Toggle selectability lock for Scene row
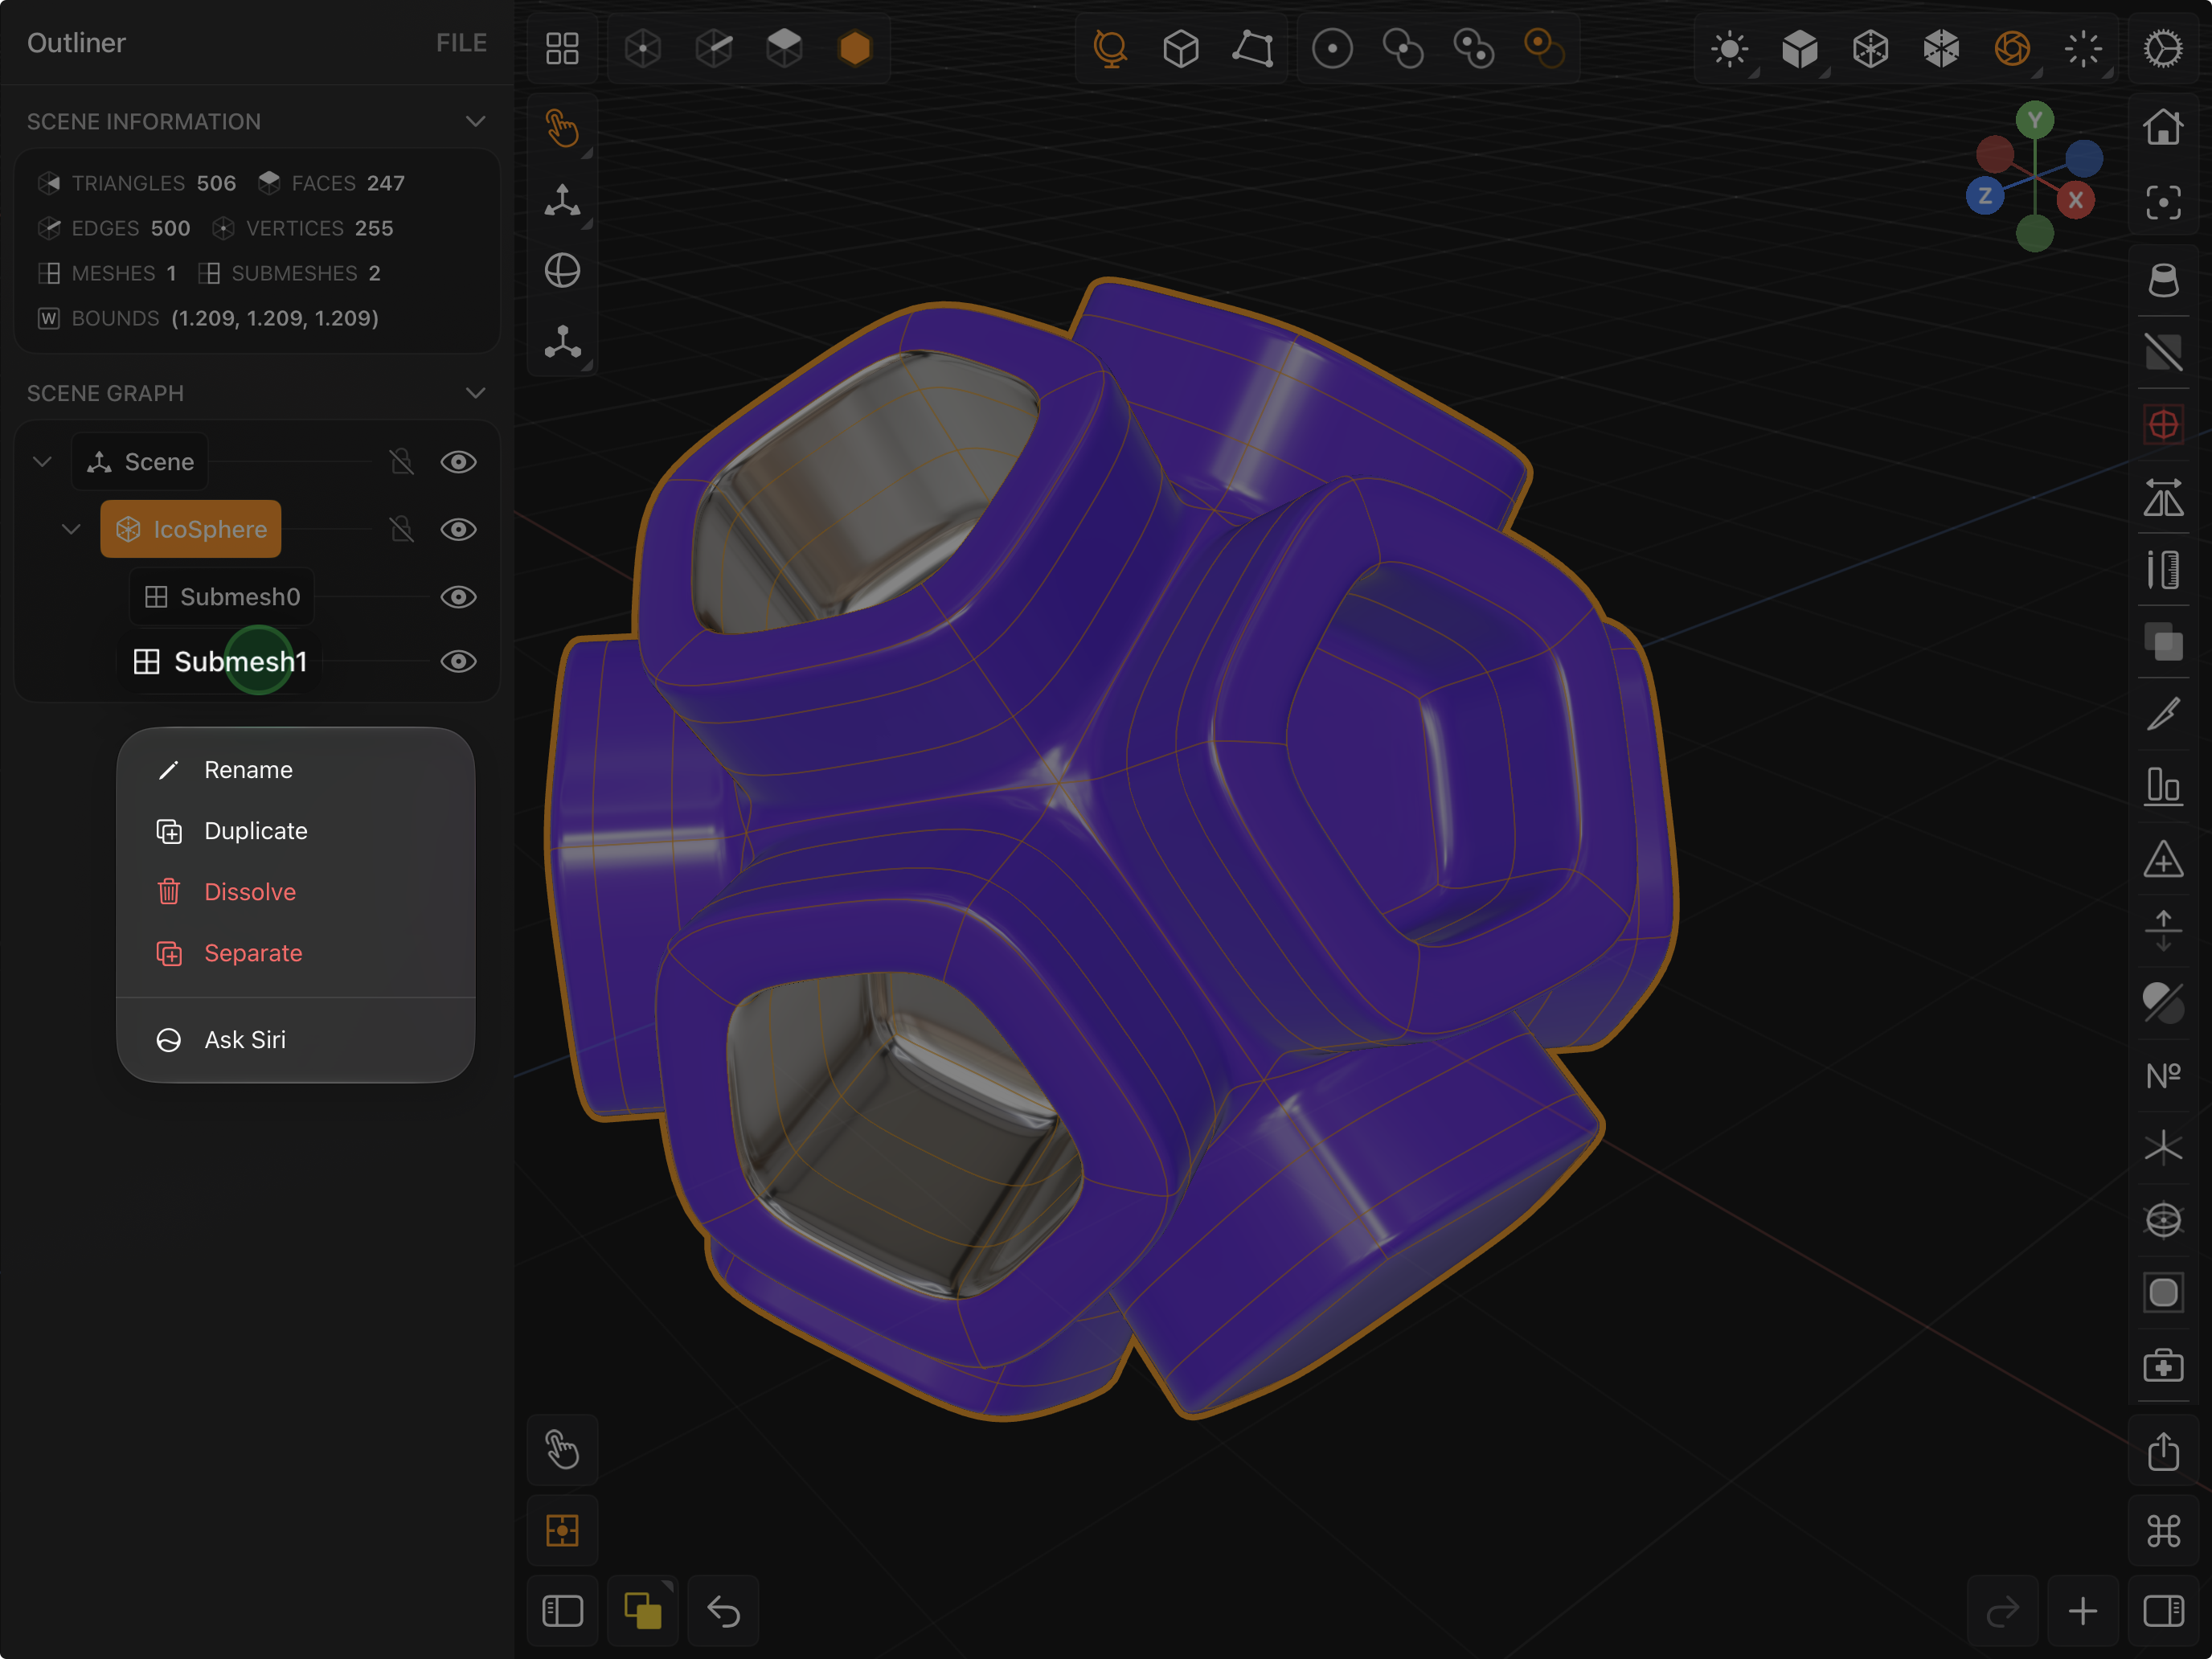The height and width of the screenshot is (1659, 2212). pyautogui.click(x=401, y=462)
